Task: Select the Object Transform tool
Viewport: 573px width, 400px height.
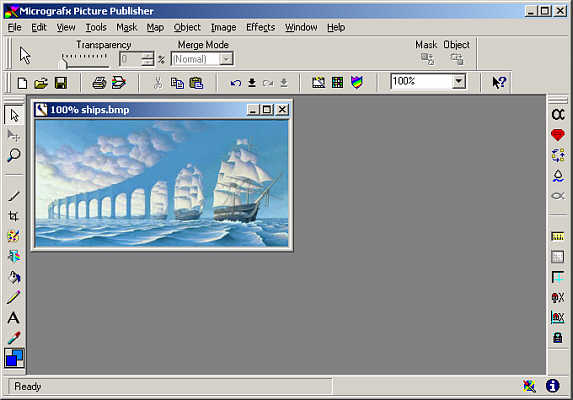Action: (14, 136)
